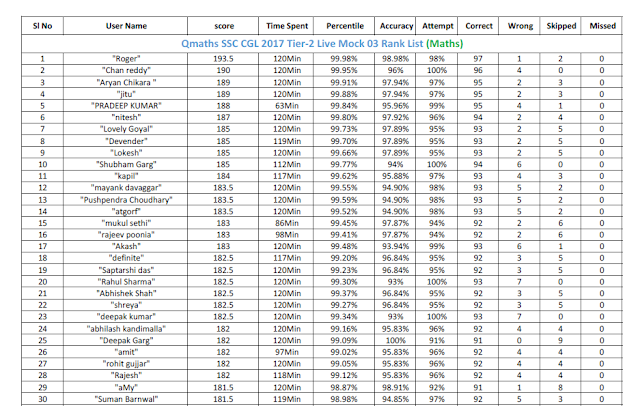Click the "Accuracy" column header

coord(396,26)
